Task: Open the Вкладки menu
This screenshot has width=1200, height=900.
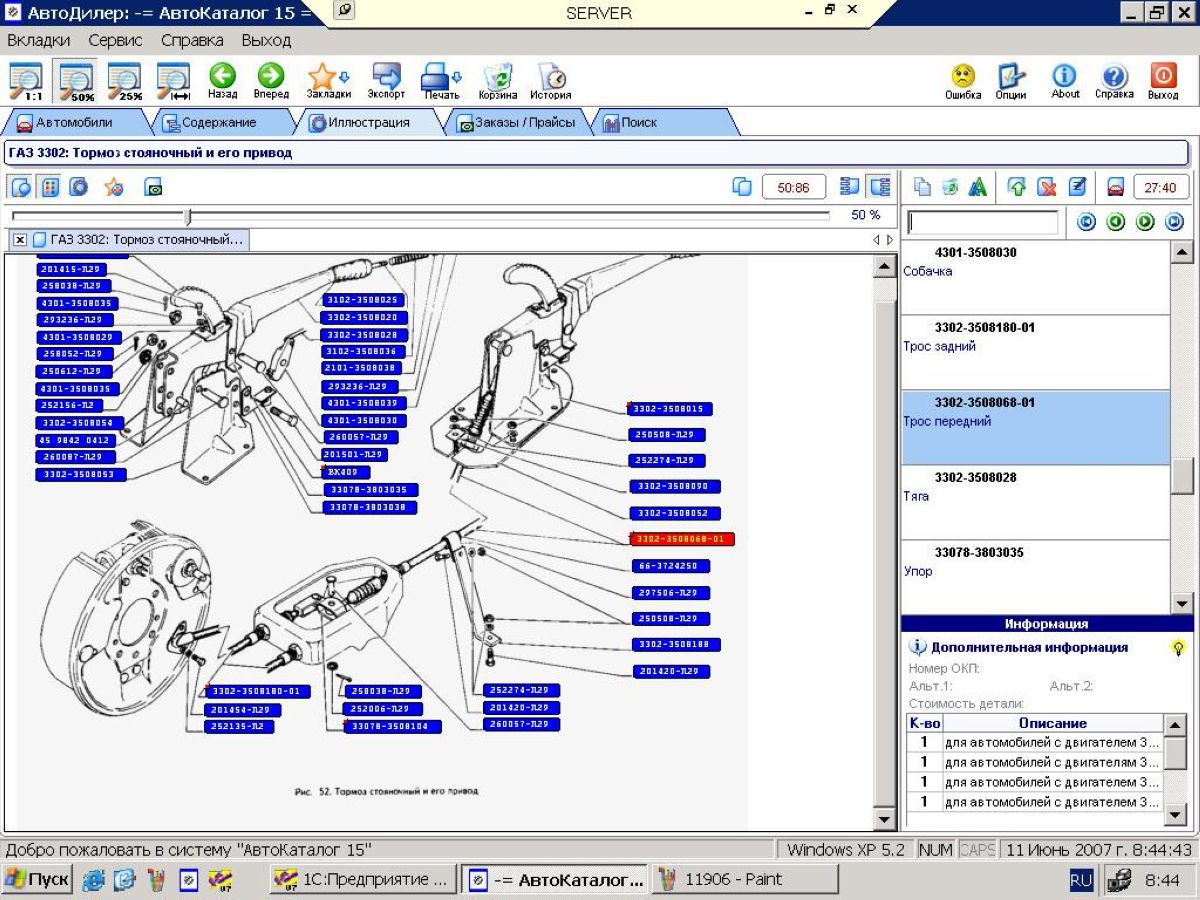Action: [39, 41]
